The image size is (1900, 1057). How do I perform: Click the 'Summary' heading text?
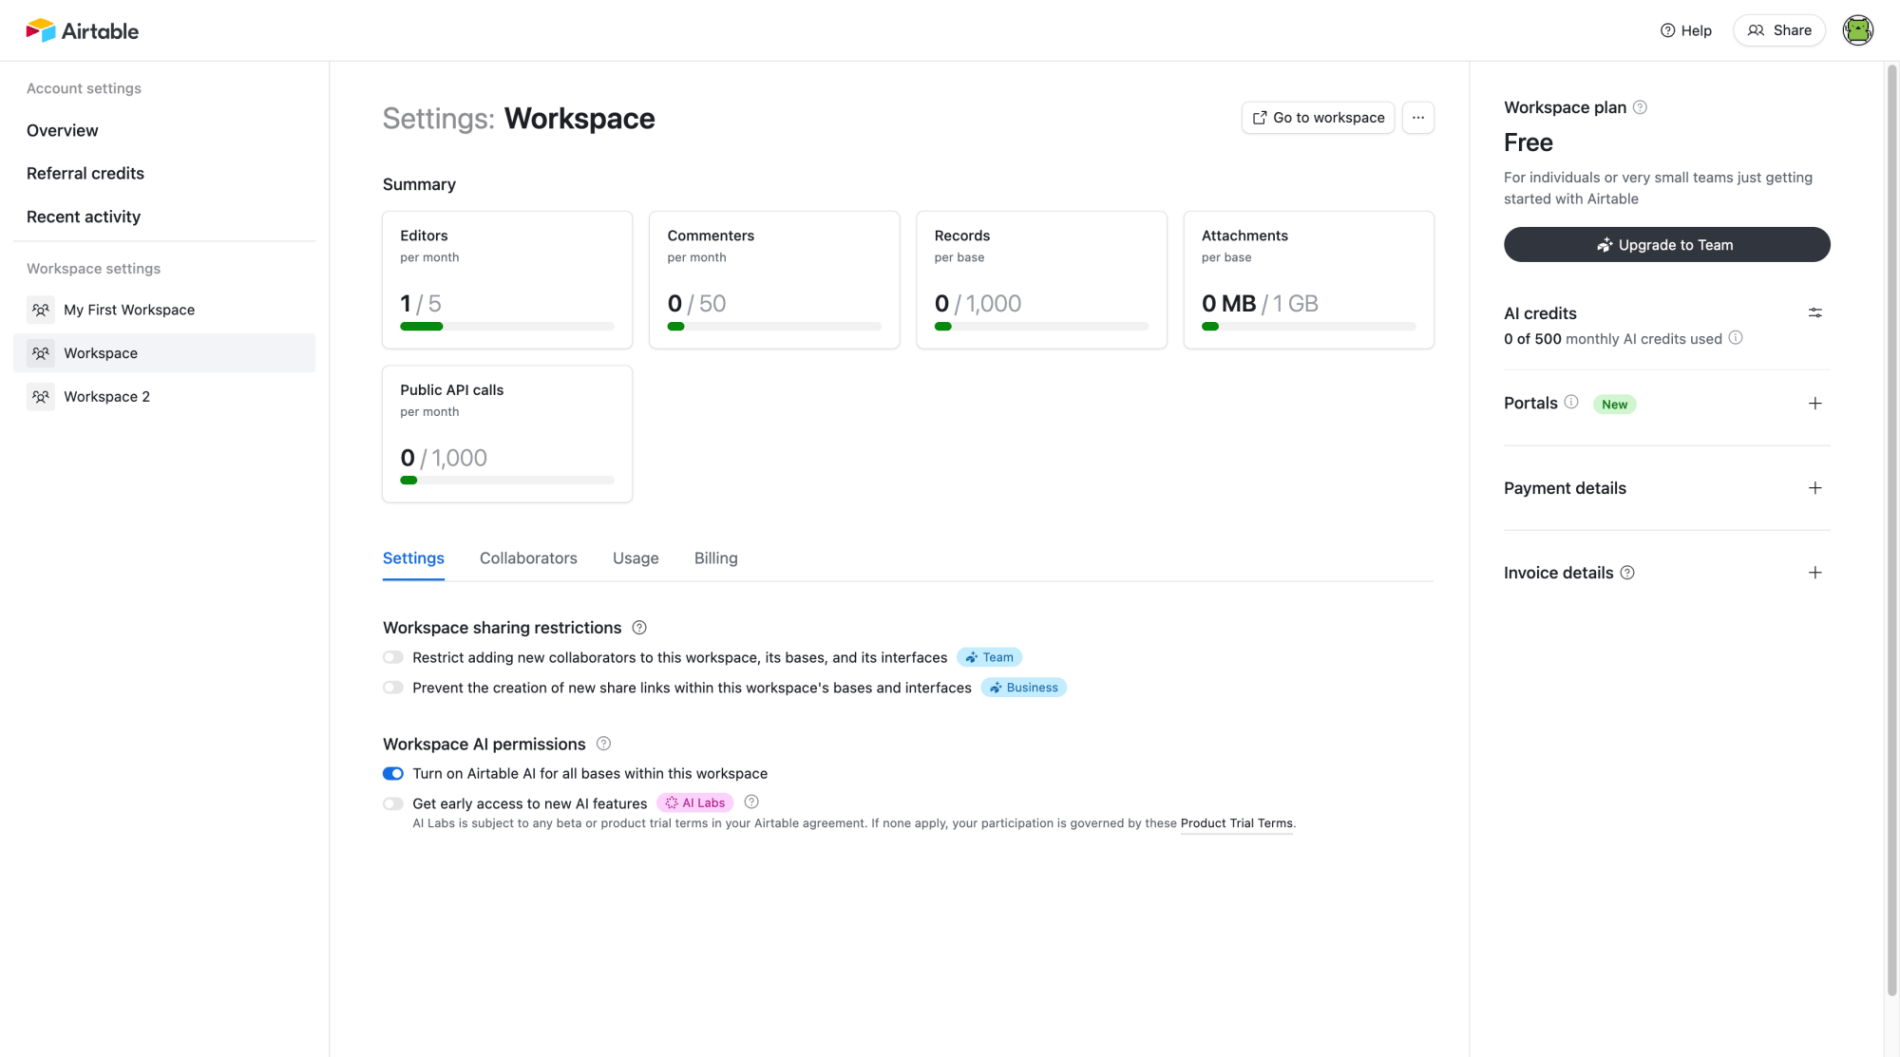[x=419, y=184]
